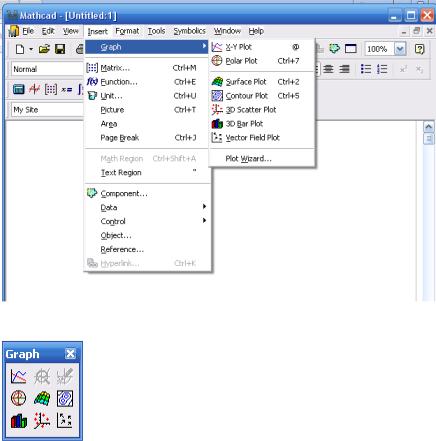The image size is (436, 441).
Task: Choose Contour Plot from Graph submenu
Action: pos(262,96)
